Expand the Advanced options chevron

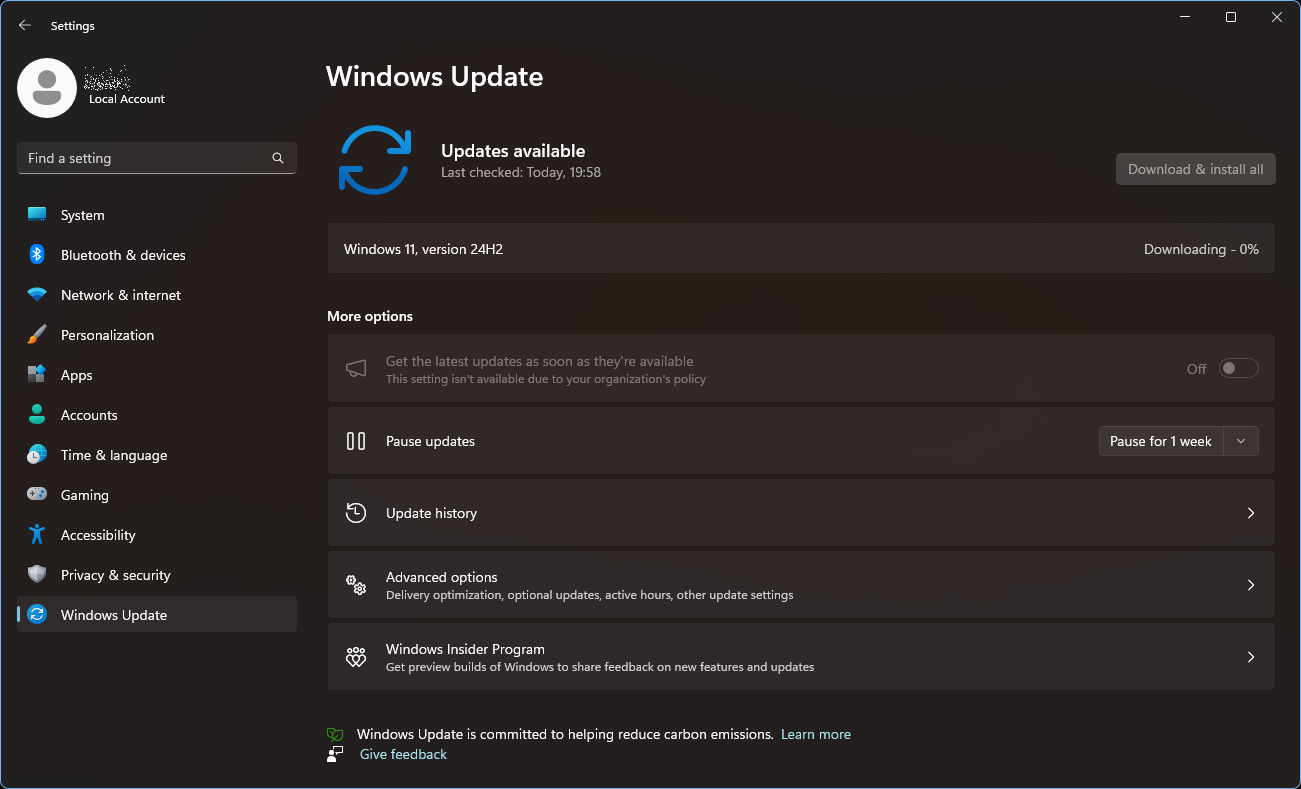click(x=1251, y=585)
